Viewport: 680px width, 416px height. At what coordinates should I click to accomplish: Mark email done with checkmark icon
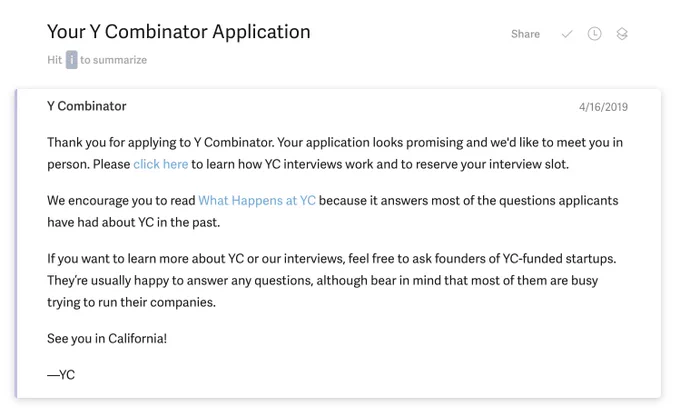(x=567, y=34)
